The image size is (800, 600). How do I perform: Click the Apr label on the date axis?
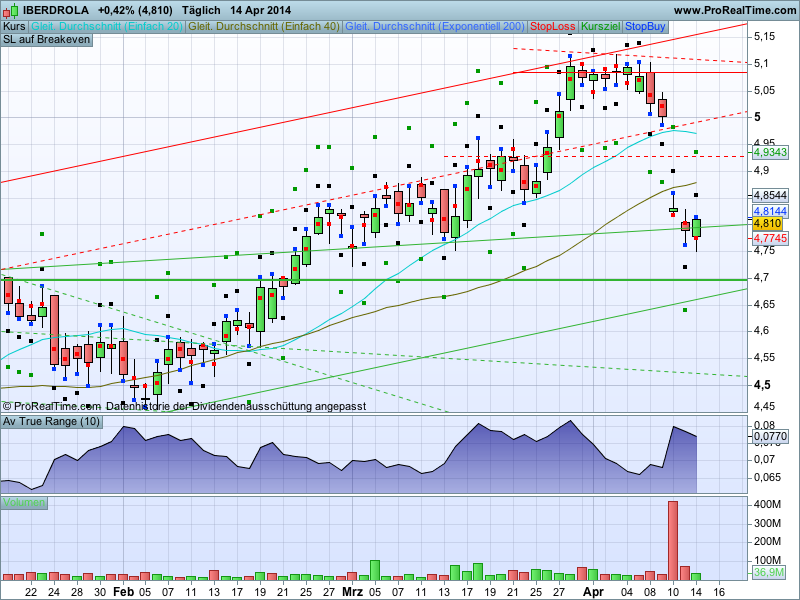pos(593,592)
